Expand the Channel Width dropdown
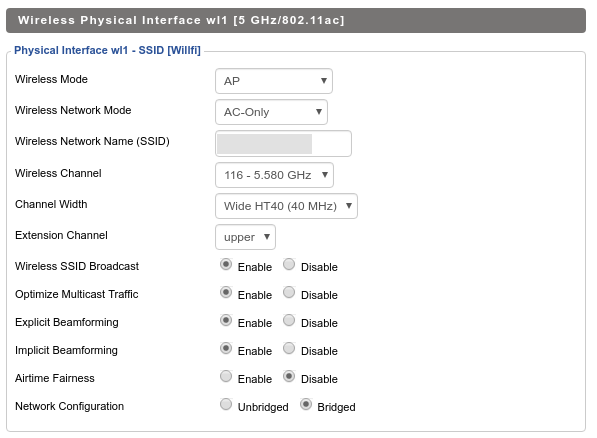This screenshot has width=597, height=438. coord(286,206)
